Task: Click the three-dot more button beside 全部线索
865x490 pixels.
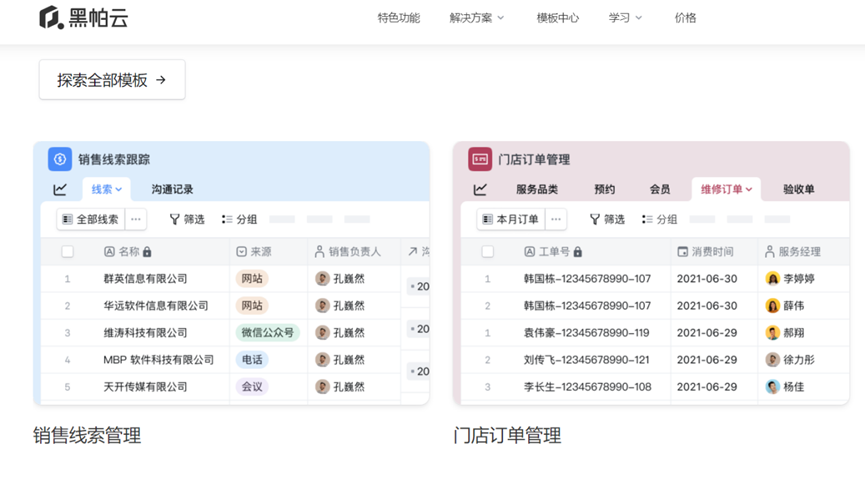Action: [x=136, y=219]
